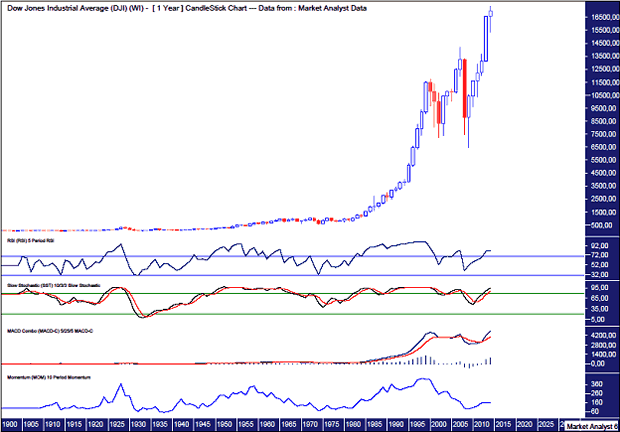Click the RSI 52,00 scale value

tap(601, 265)
